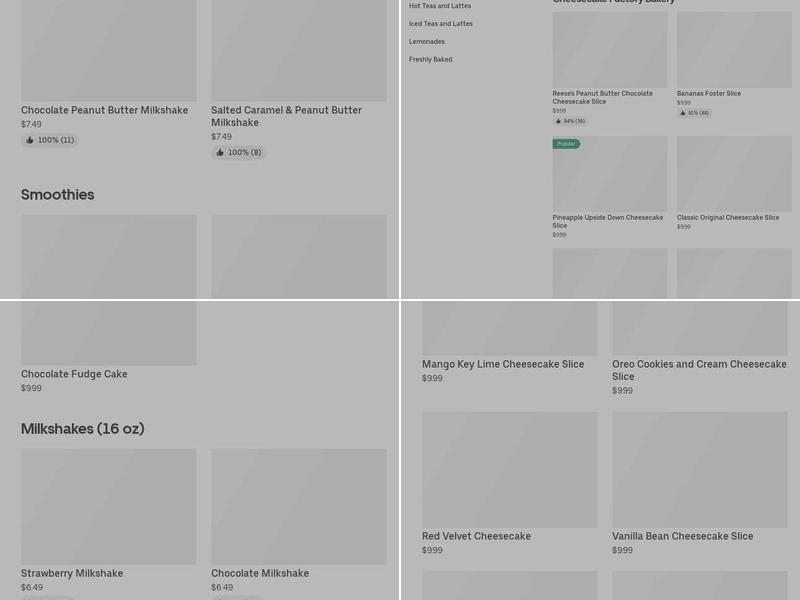Click thumbs-up icon under Bananas Foster Slice
Screen dimensions: 800x600
coord(683,113)
